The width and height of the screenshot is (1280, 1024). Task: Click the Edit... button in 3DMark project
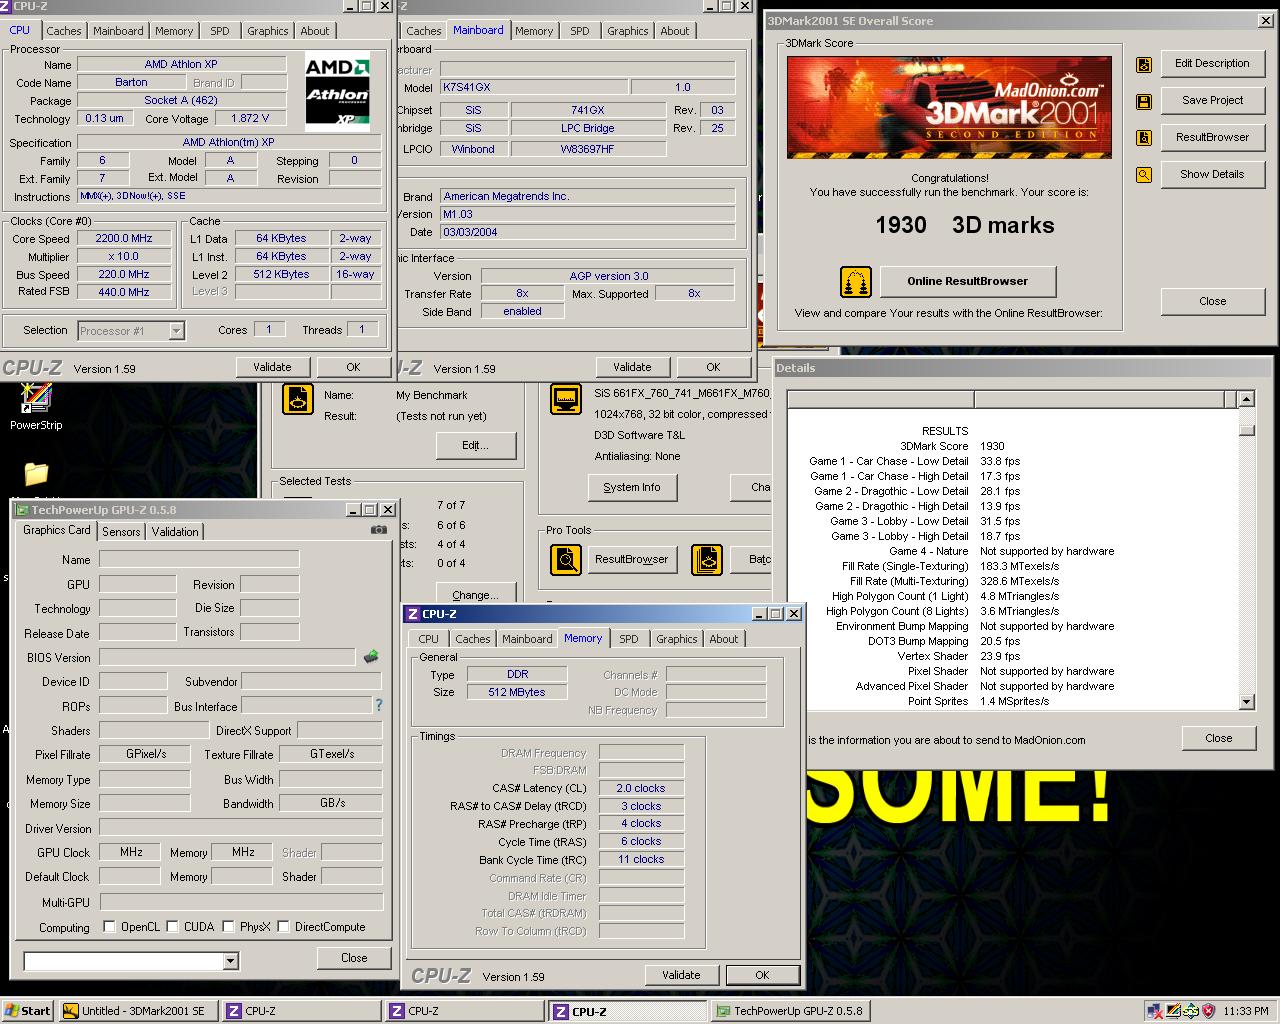click(x=475, y=445)
